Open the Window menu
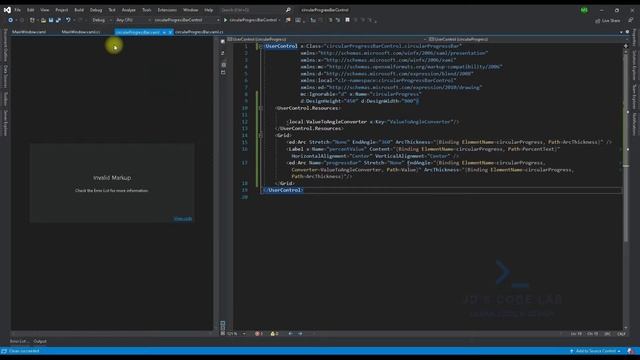Screen dimensions: 640x360 point(190,10)
